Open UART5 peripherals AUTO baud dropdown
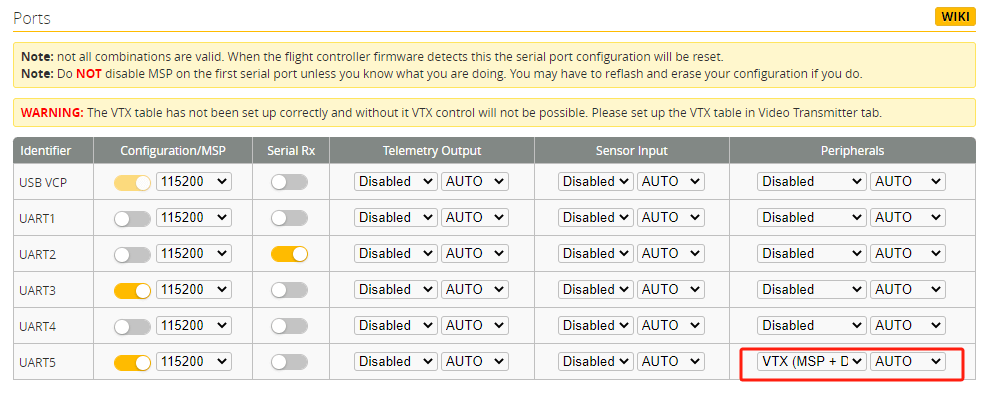 tap(908, 361)
